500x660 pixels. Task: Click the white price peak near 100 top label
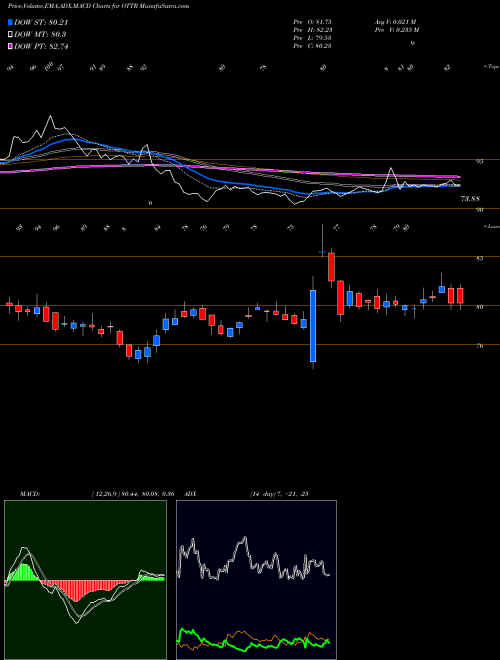tap(51, 116)
